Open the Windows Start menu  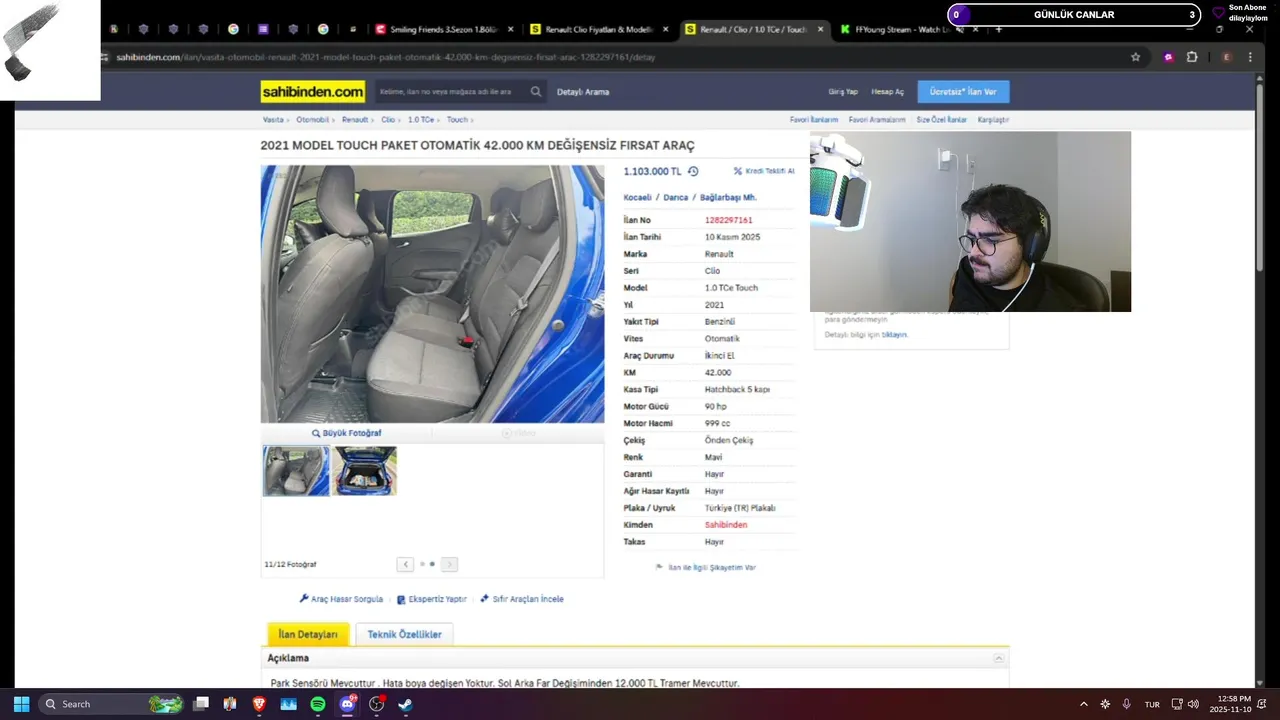(x=22, y=704)
